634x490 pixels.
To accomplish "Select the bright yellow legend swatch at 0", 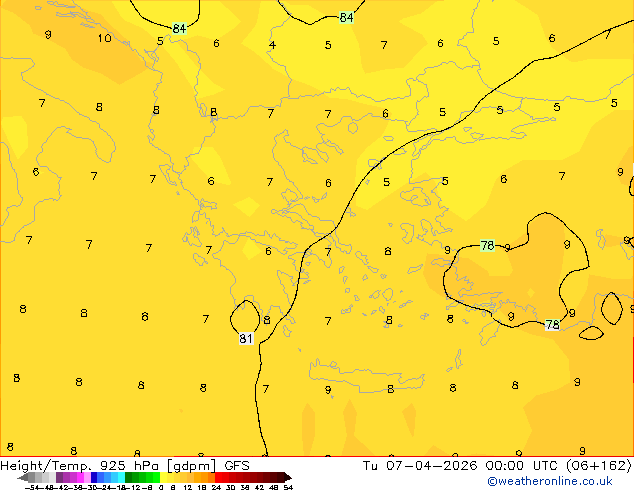I will [163, 477].
